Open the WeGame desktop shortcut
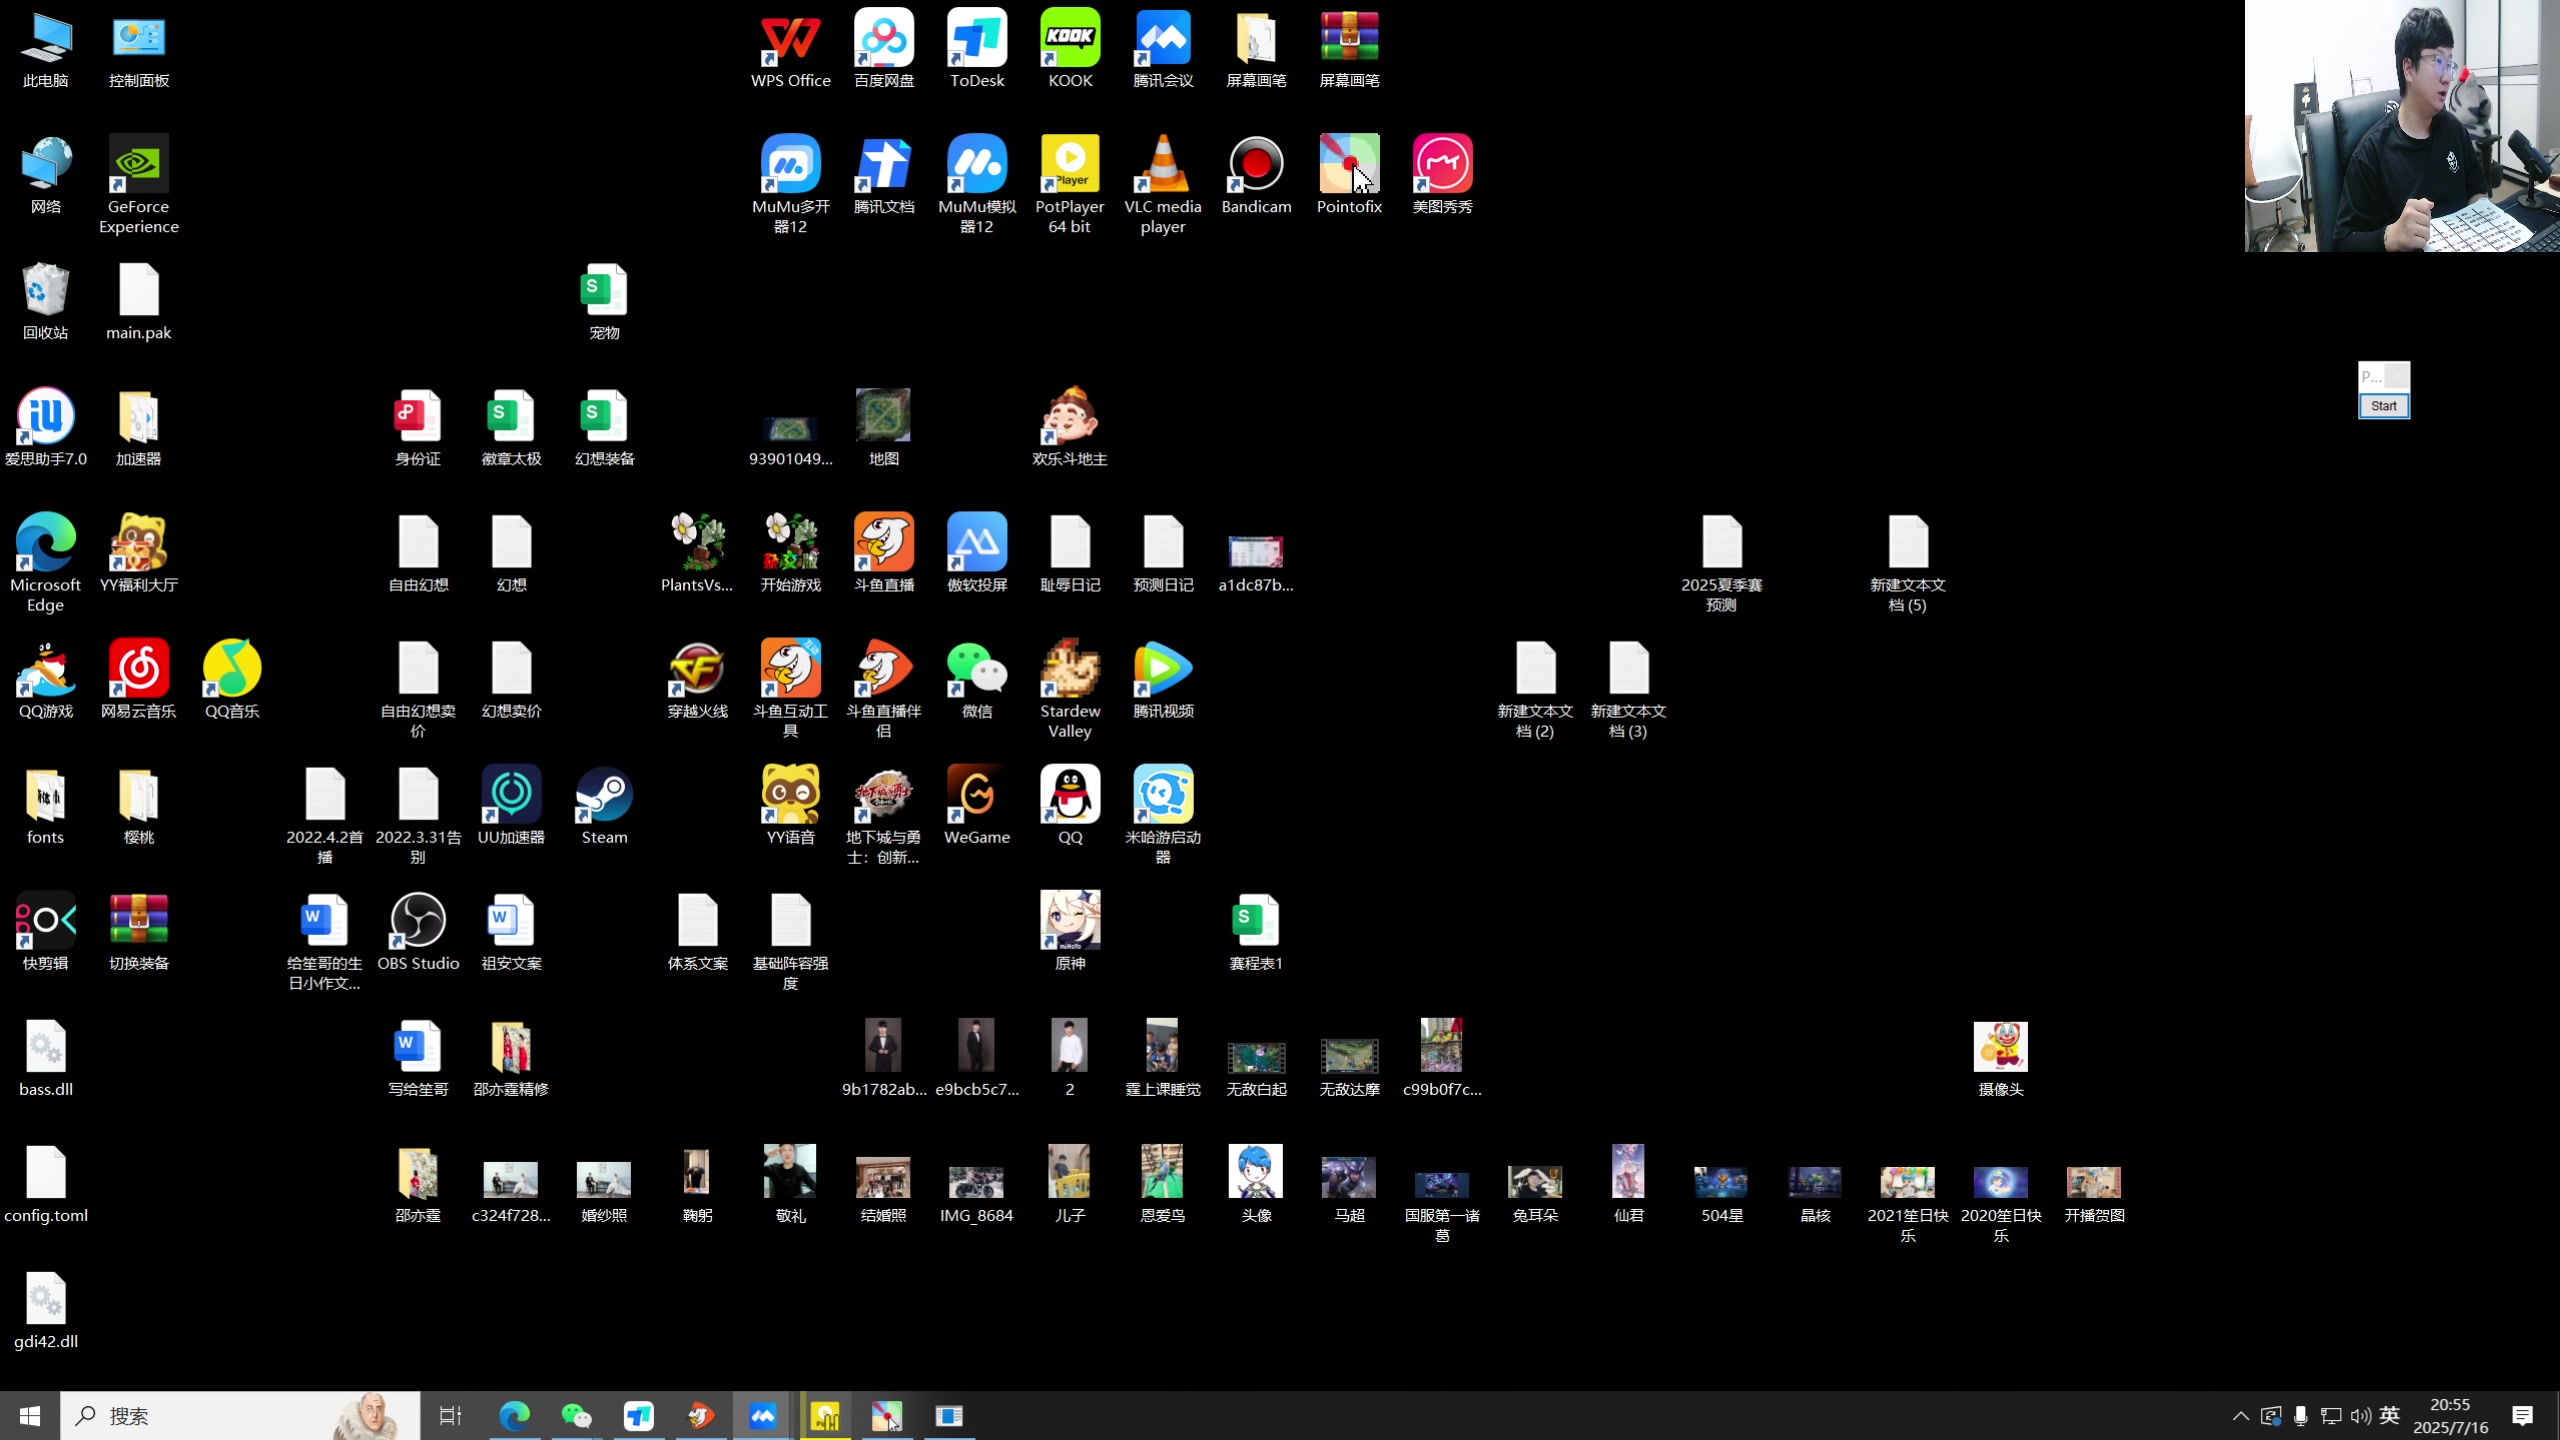Viewport: 2560px width, 1440px height. coord(976,806)
